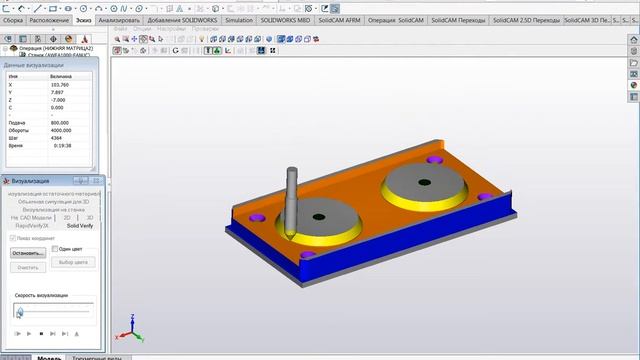
Task: Toggle the 'Один цвет' checkbox
Action: (55, 249)
